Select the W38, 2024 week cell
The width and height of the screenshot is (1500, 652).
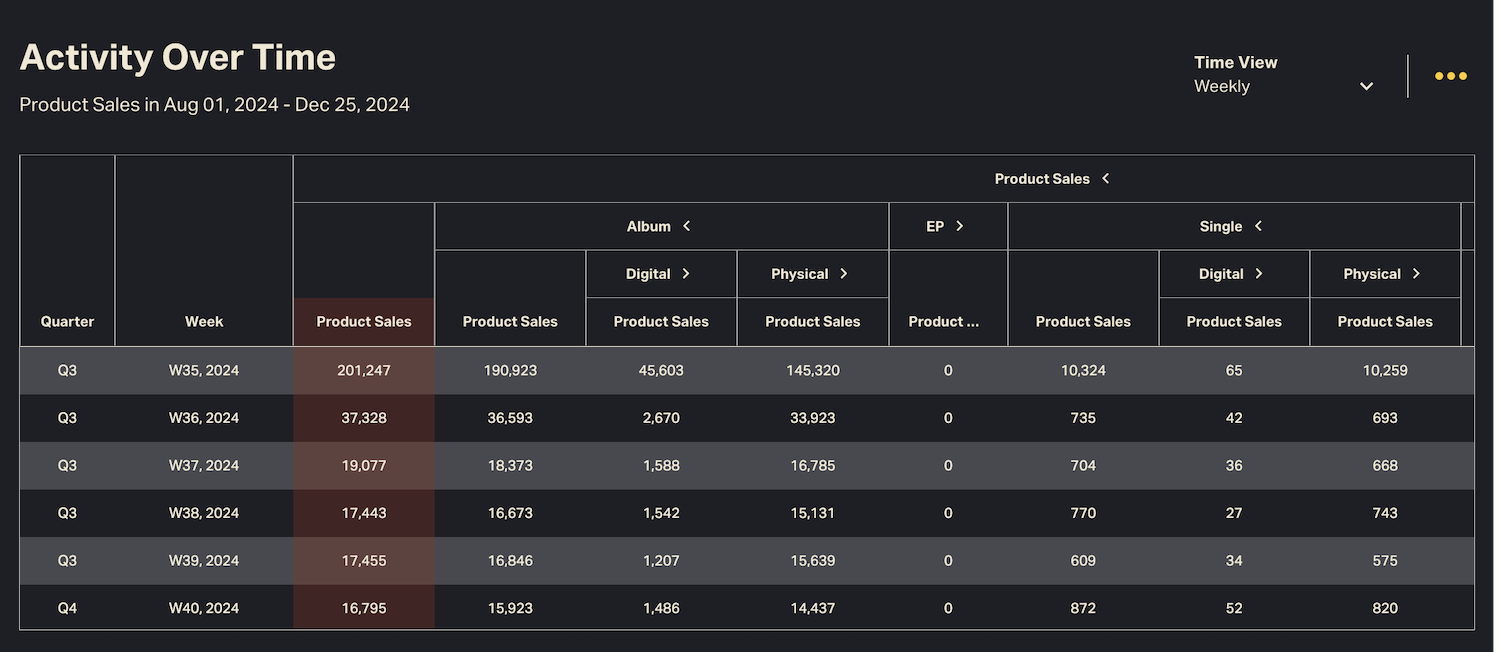tap(204, 513)
